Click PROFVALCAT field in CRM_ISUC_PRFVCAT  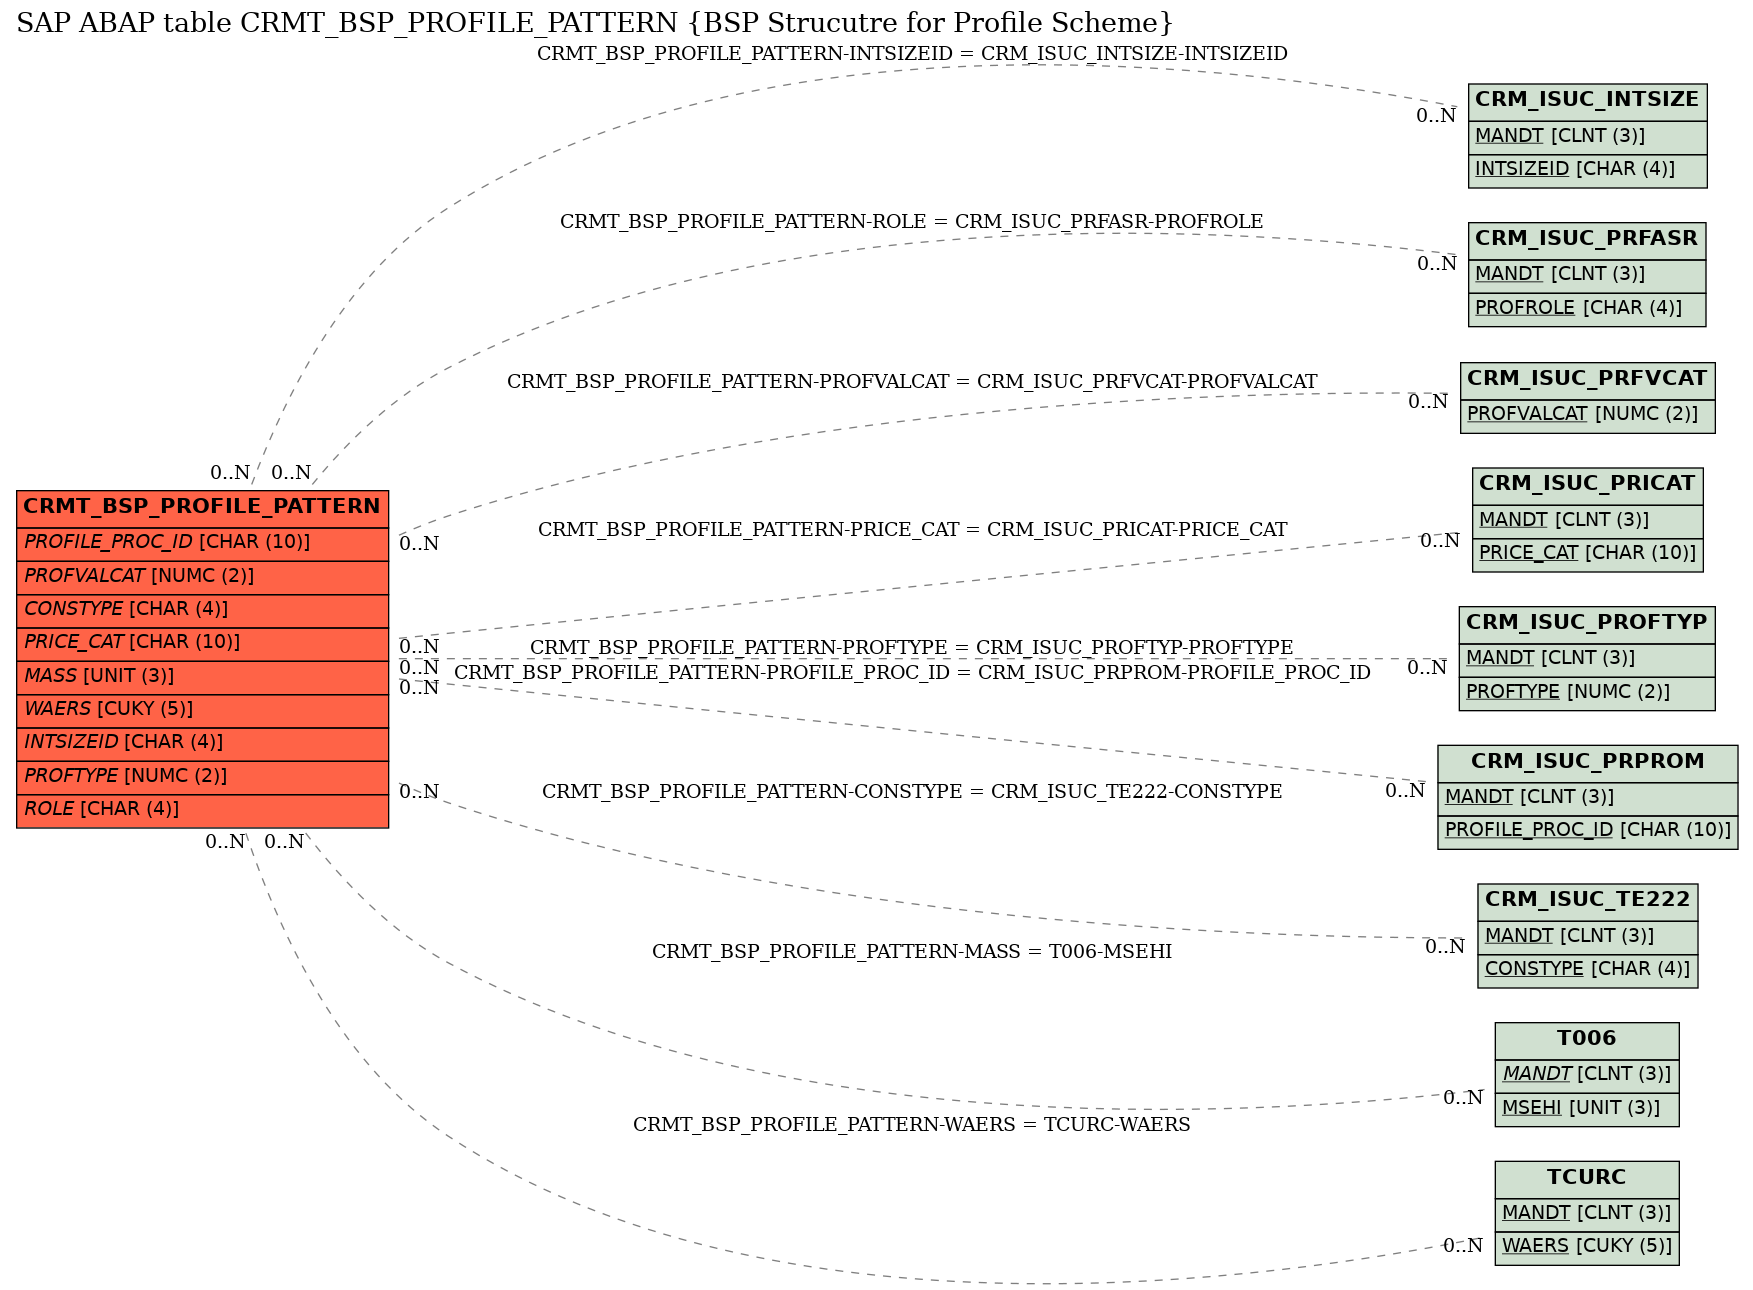point(1587,415)
